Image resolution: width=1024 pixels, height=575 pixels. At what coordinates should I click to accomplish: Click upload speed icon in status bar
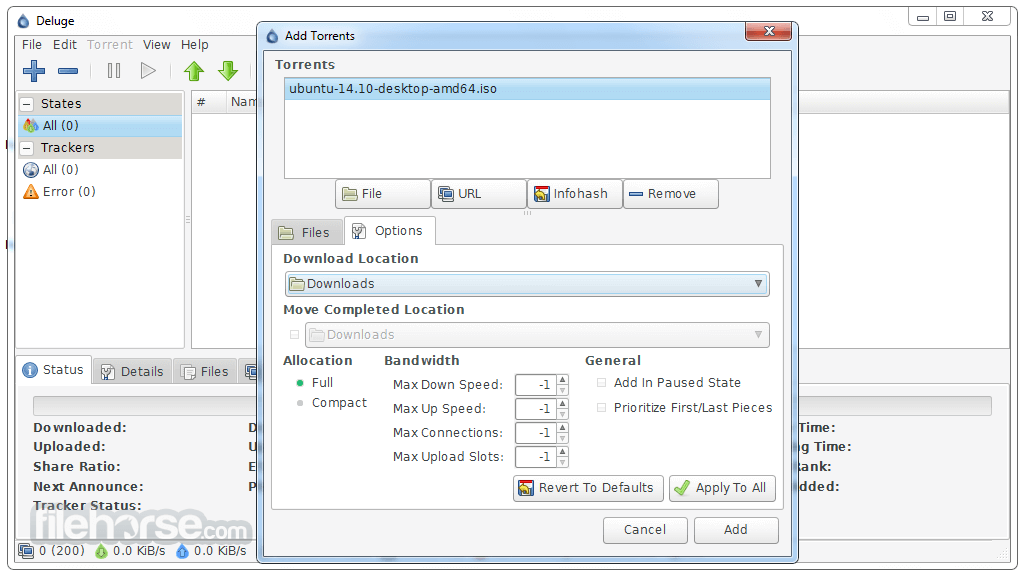click(182, 551)
